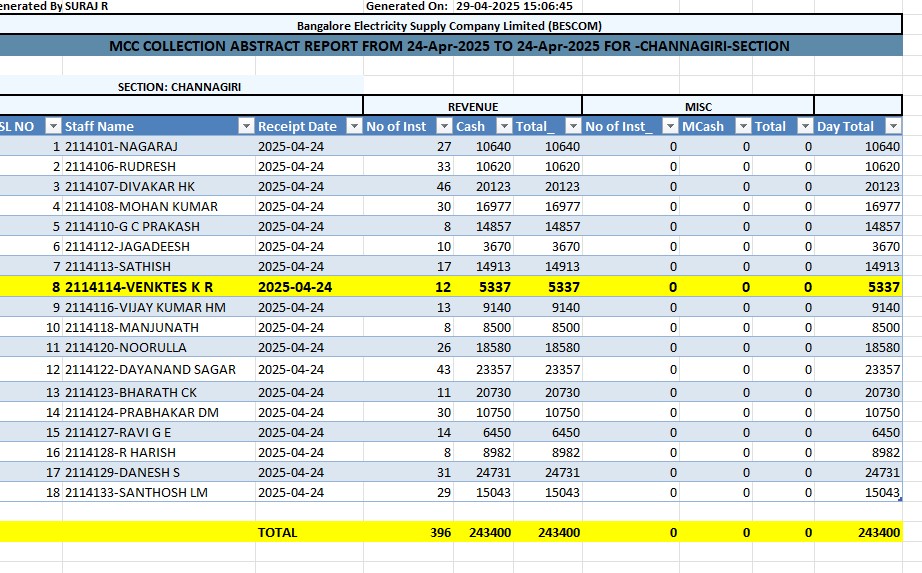
Task: Select the Day Total sum 243400
Action: [858, 532]
